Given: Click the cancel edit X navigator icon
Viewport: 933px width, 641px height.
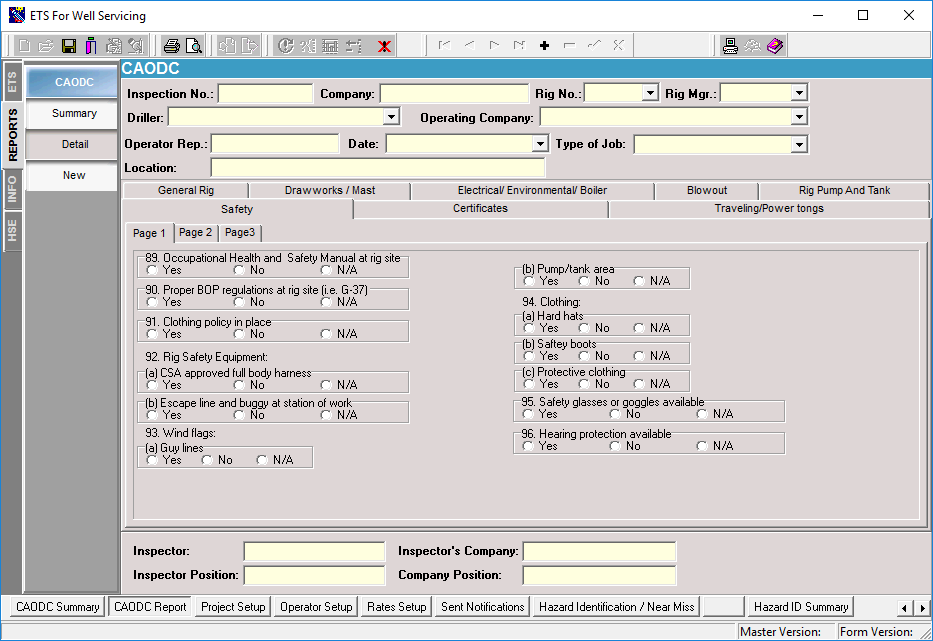Looking at the screenshot, I should [619, 45].
